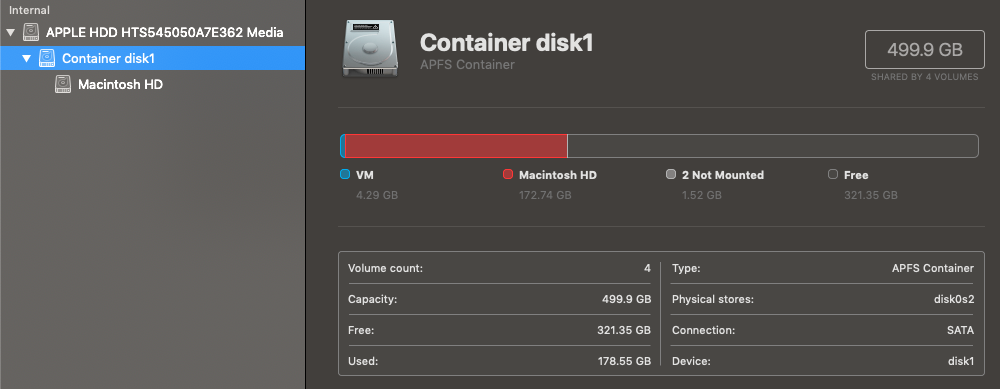Click the blue VM segment of usage bar
1000x389 pixels.
coord(342,146)
